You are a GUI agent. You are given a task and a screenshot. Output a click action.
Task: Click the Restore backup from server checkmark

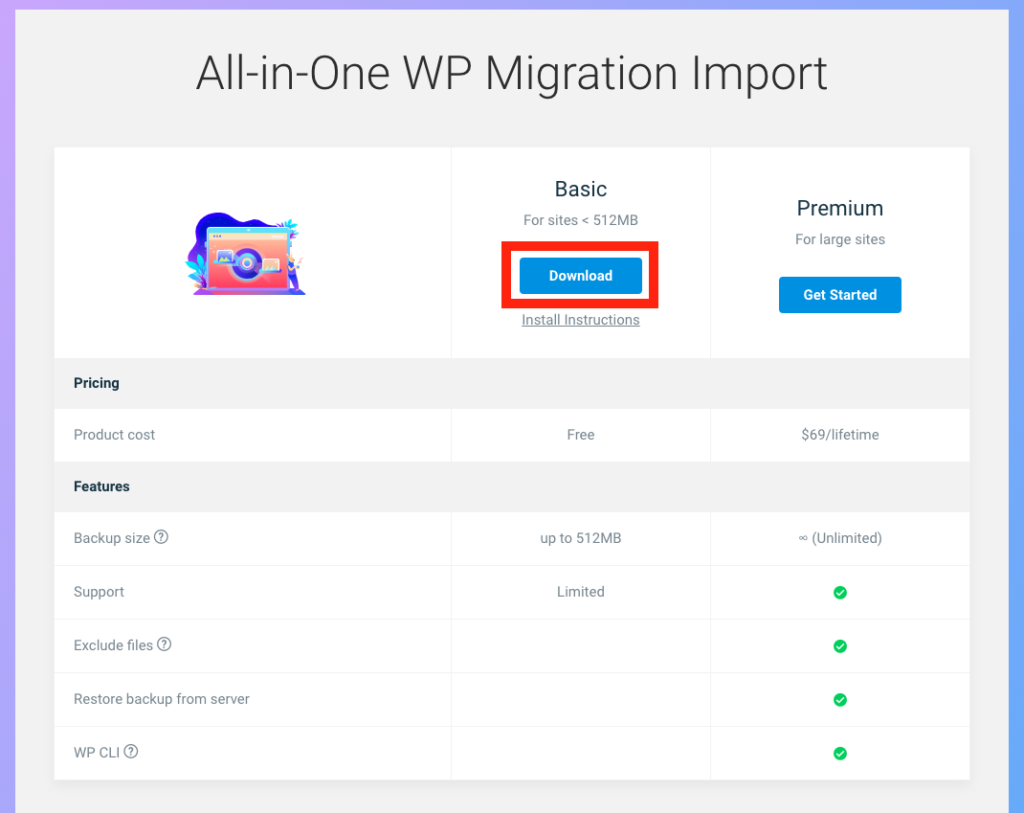pos(840,699)
